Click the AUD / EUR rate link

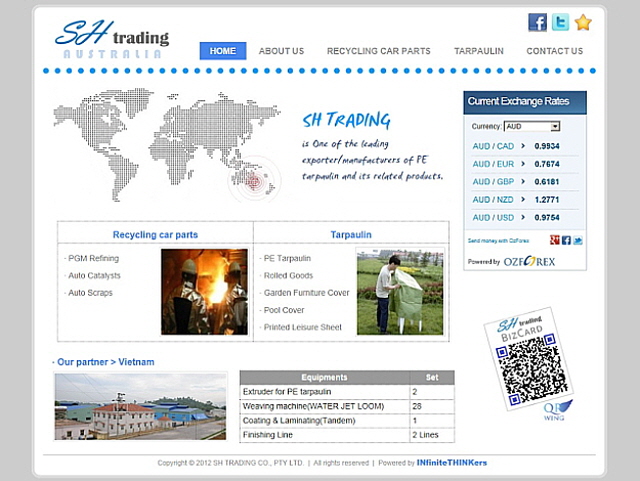493,164
